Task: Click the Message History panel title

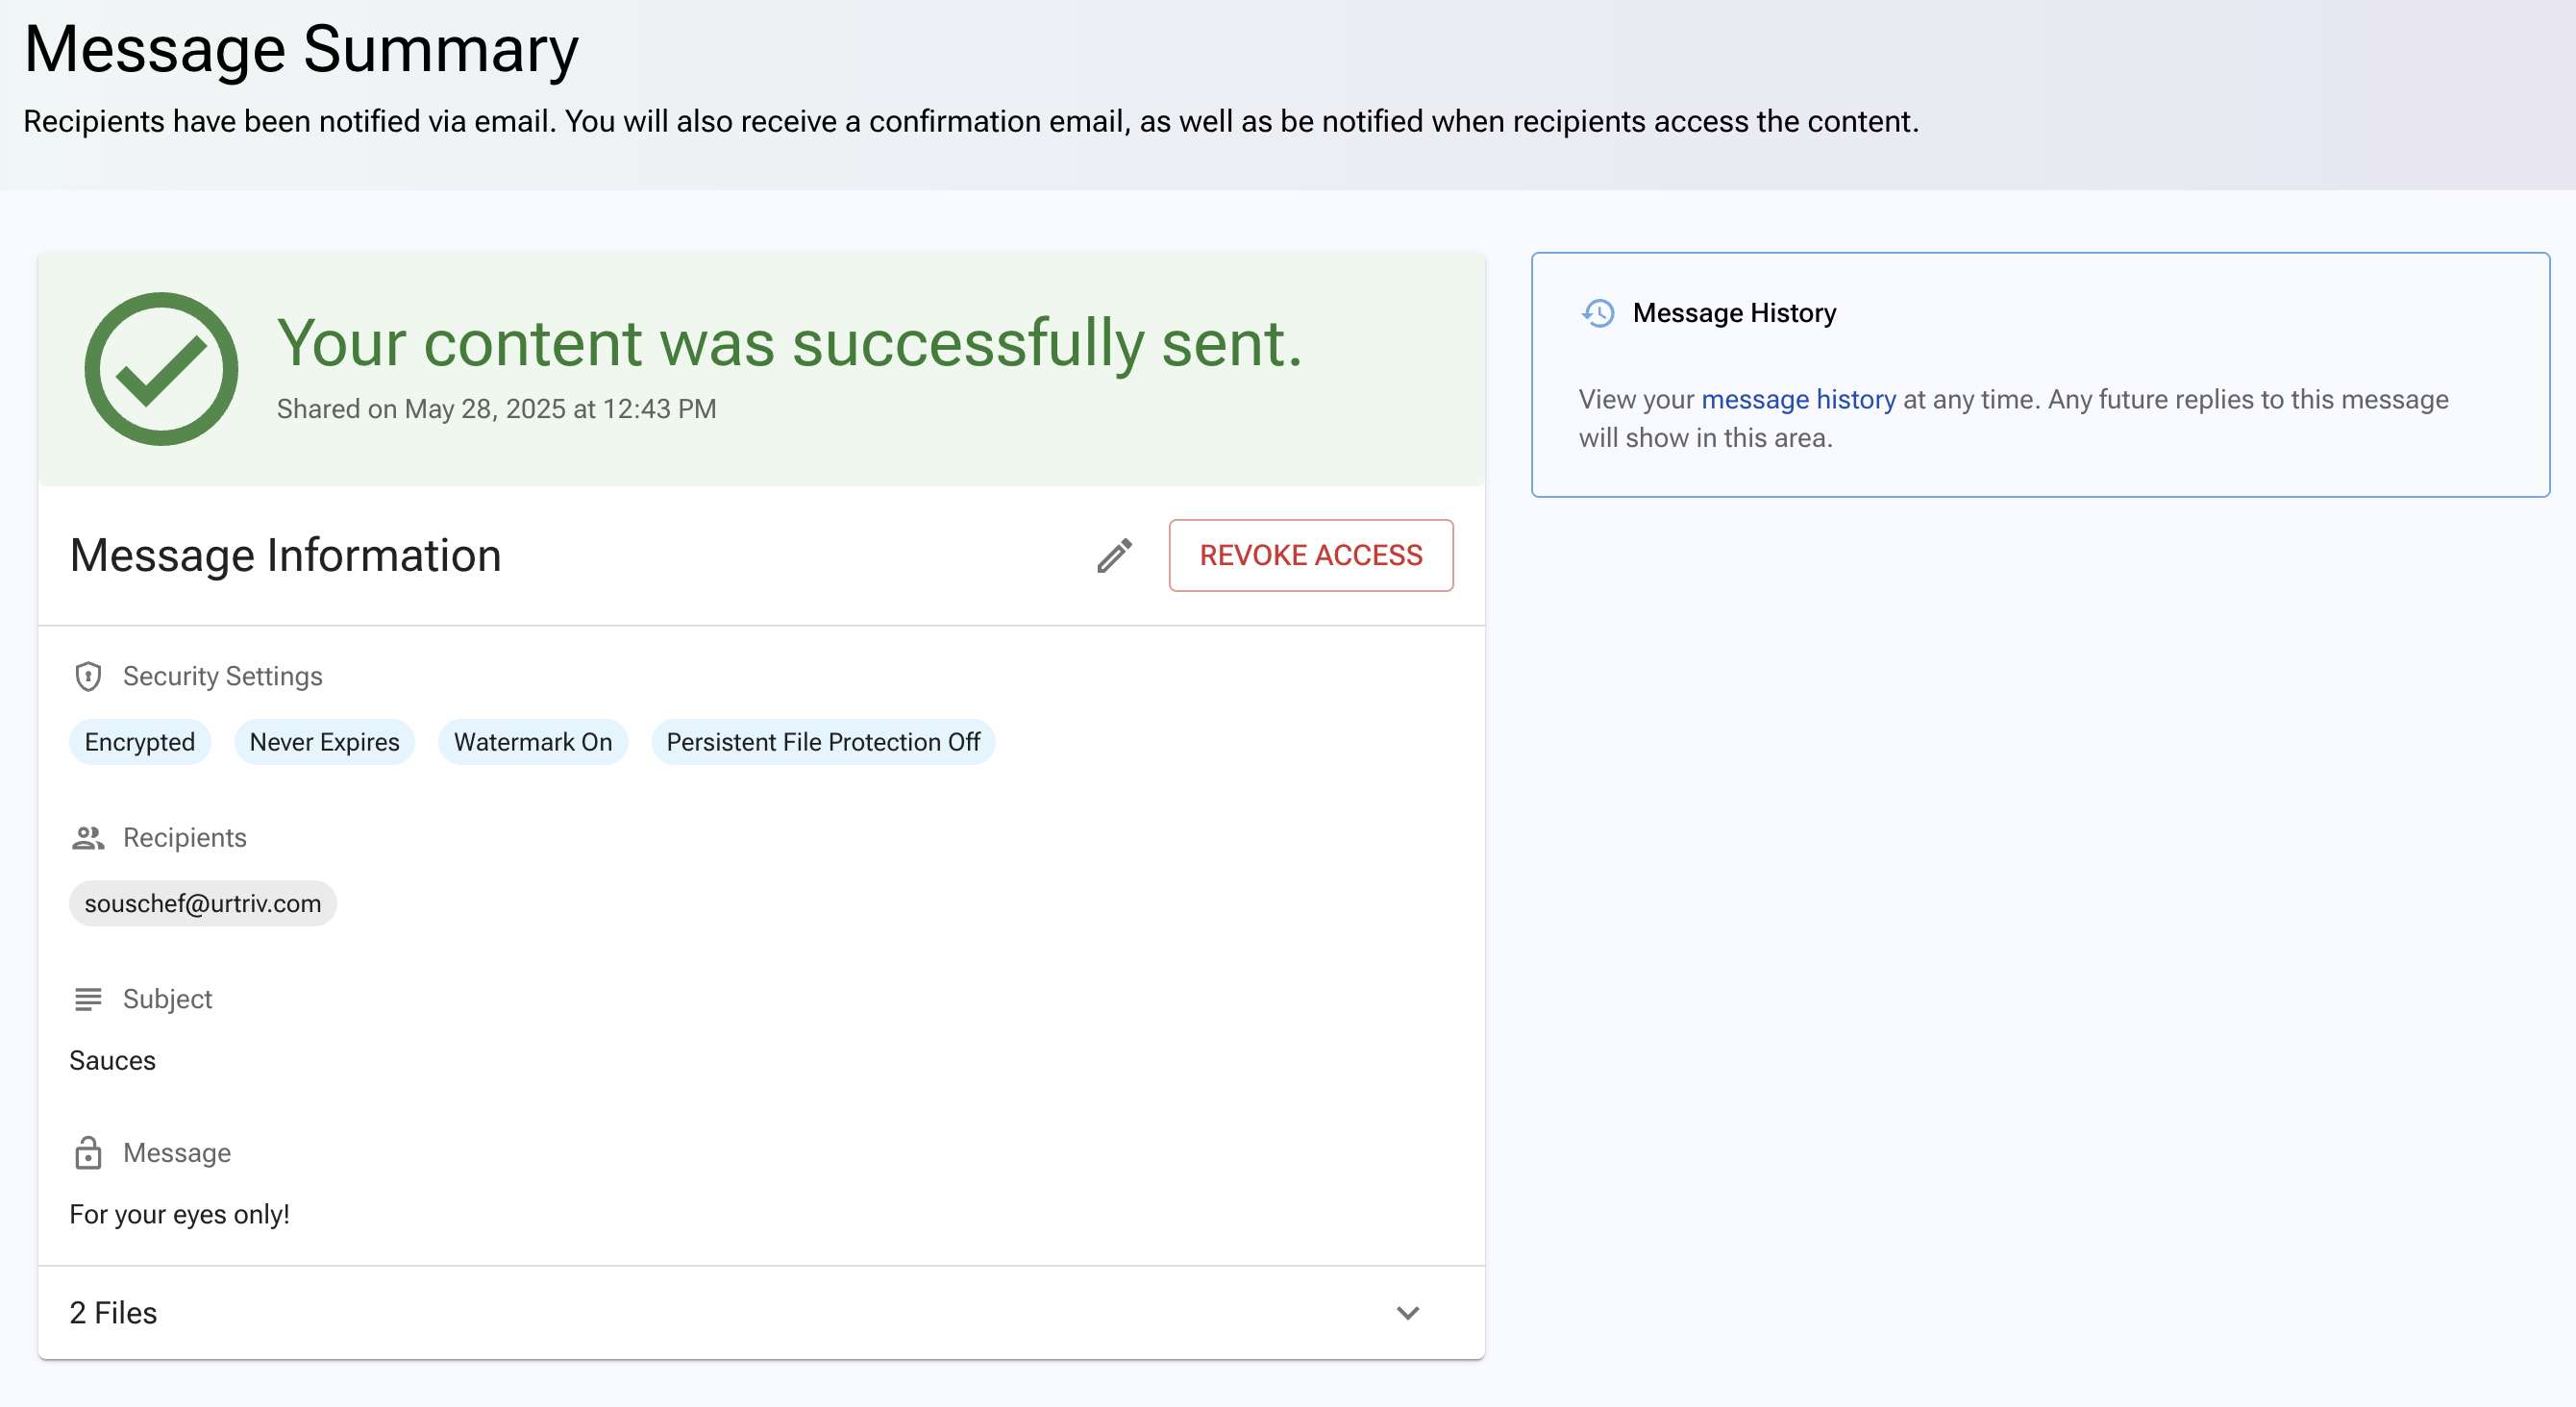Action: [x=1734, y=313]
